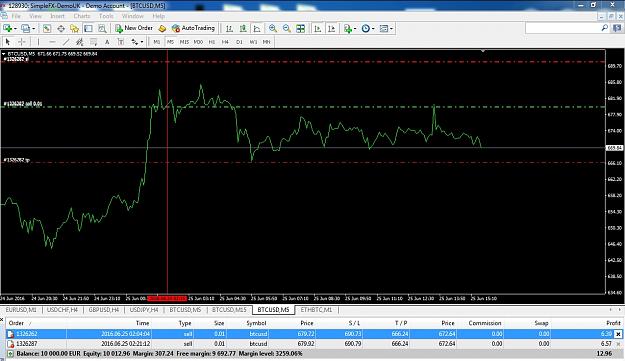
Task: Select the Trendline drawing tool
Action: (x=66, y=42)
